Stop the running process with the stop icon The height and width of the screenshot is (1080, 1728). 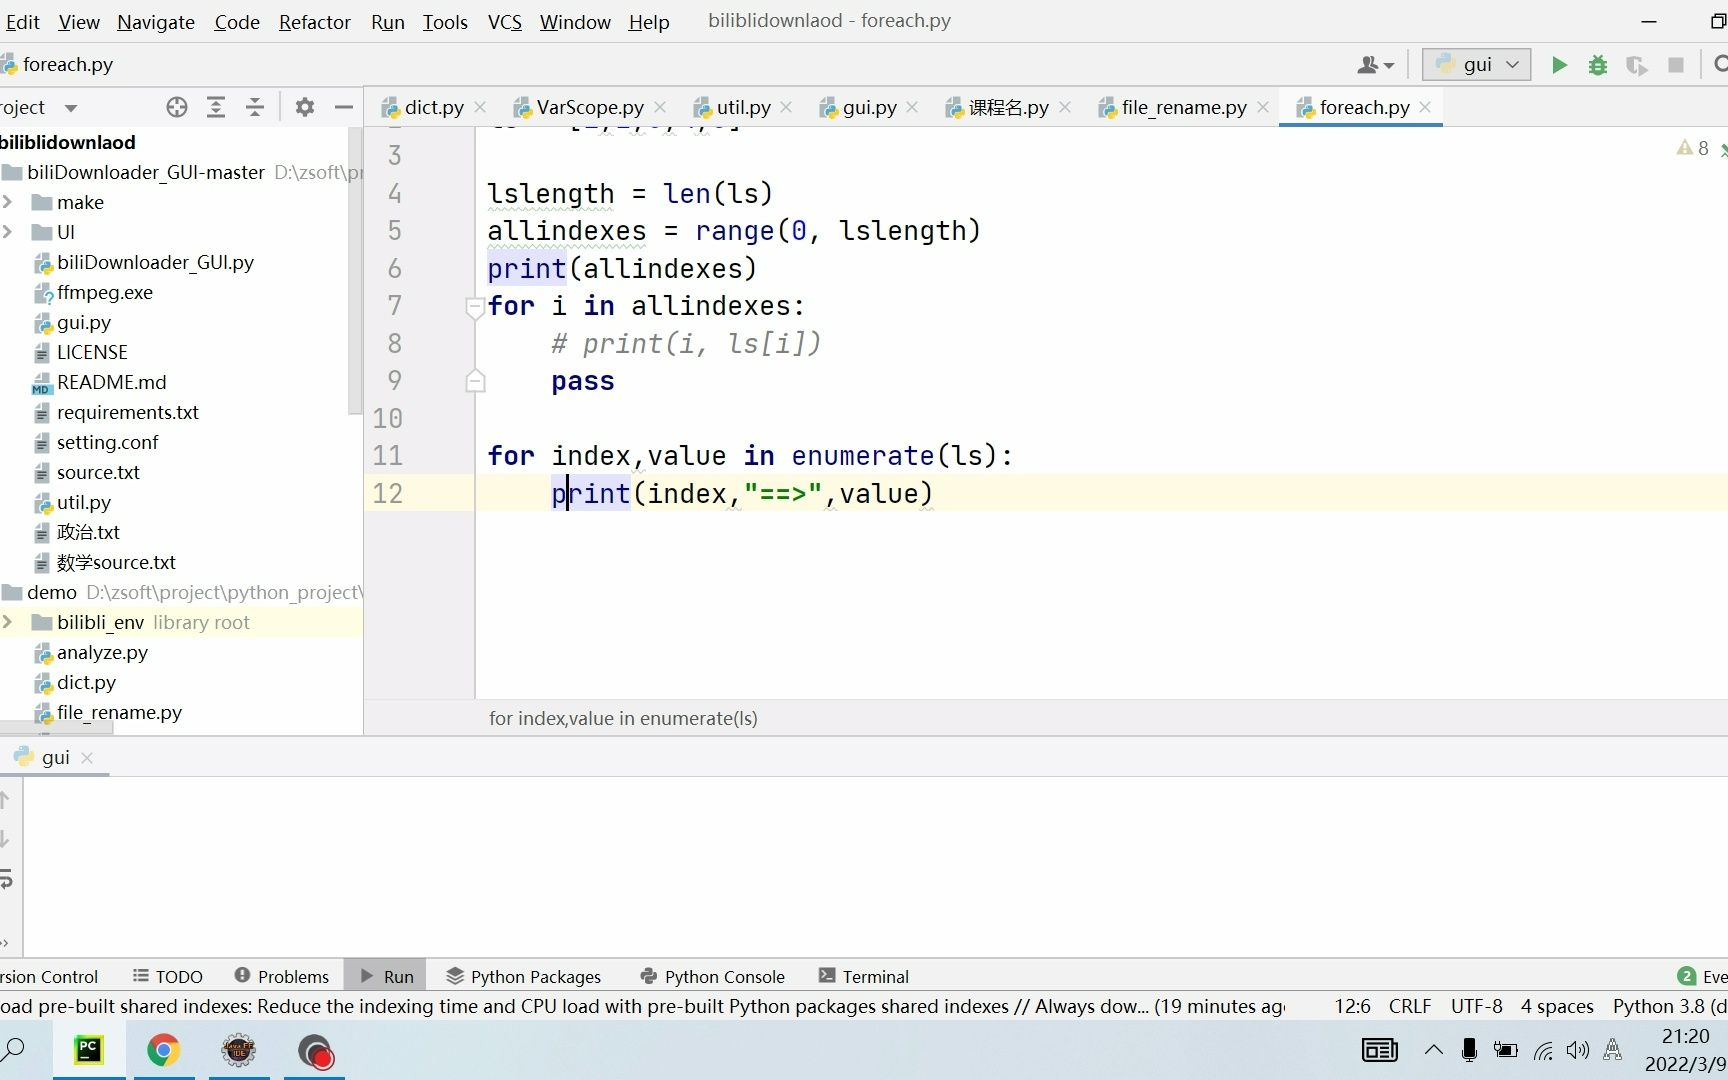[x=1677, y=64]
